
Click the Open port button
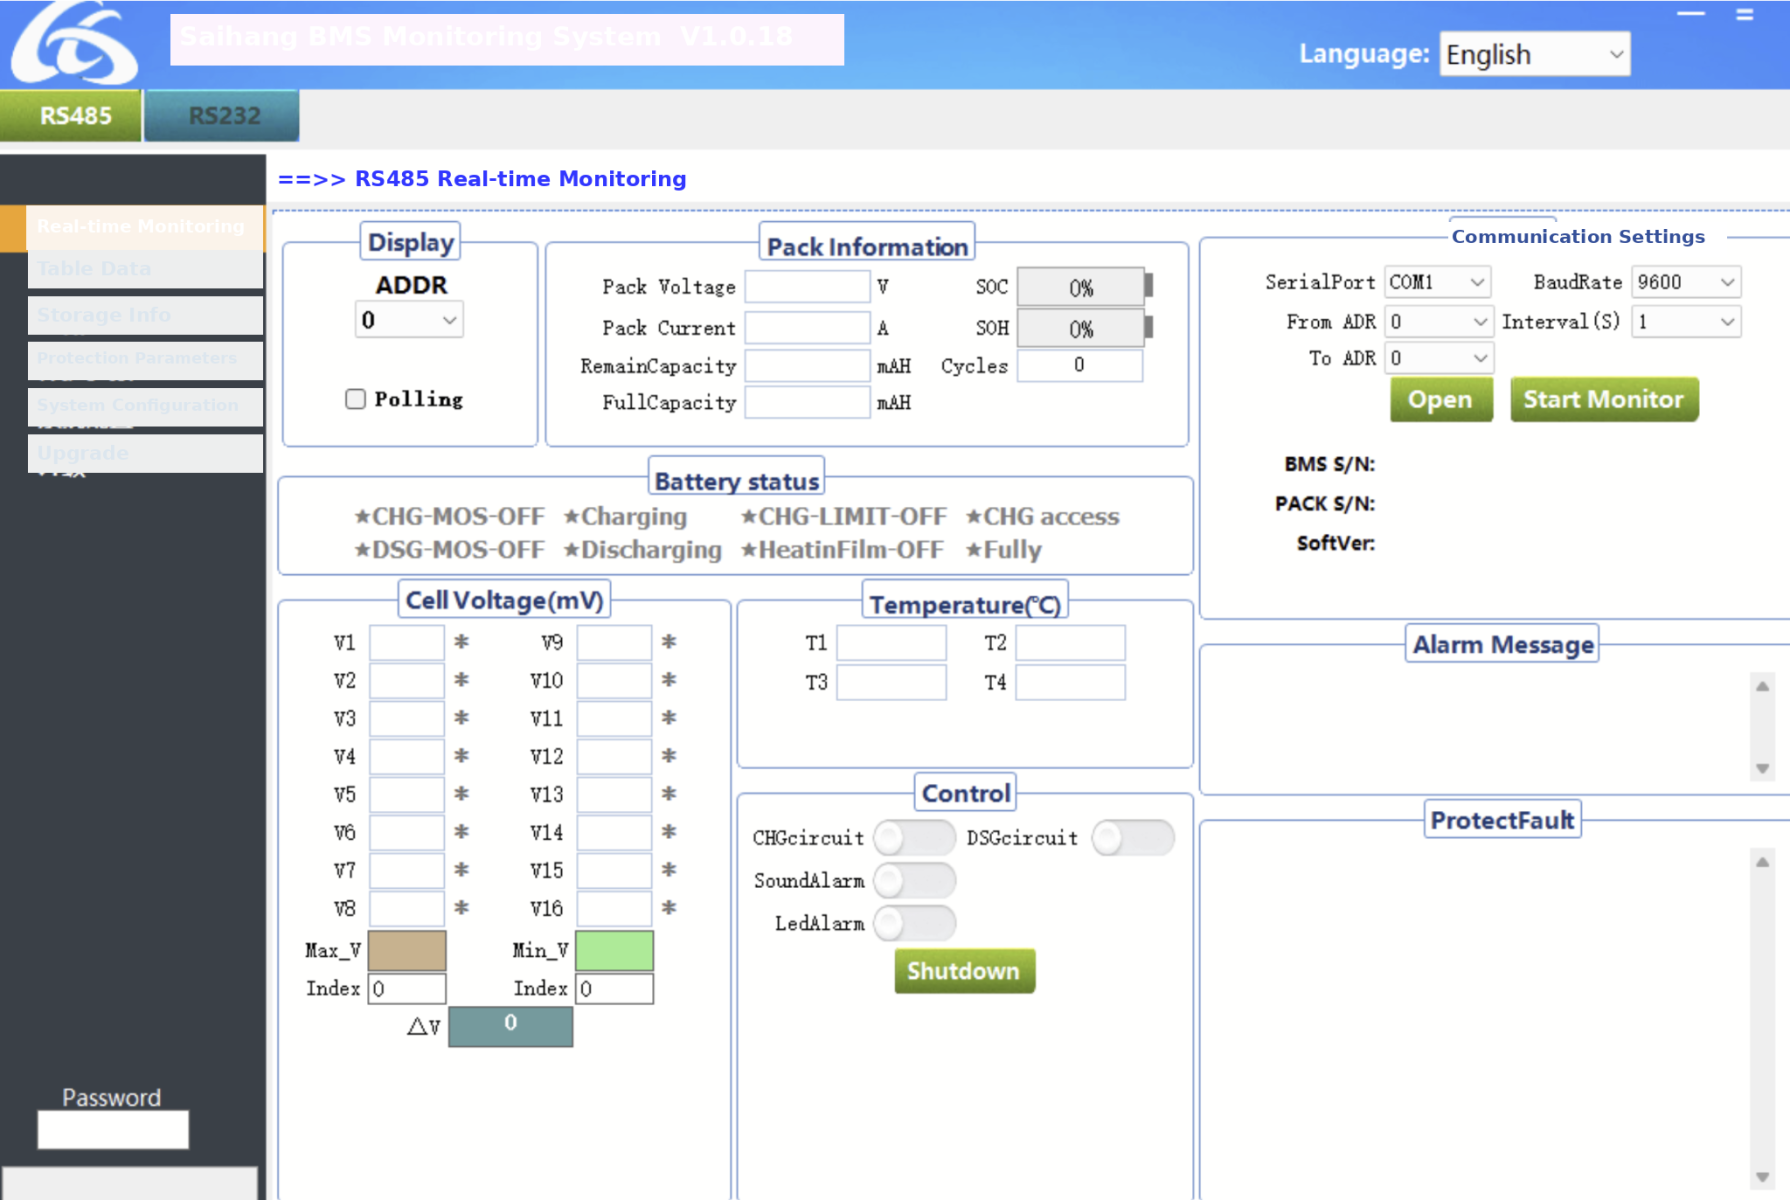point(1441,400)
